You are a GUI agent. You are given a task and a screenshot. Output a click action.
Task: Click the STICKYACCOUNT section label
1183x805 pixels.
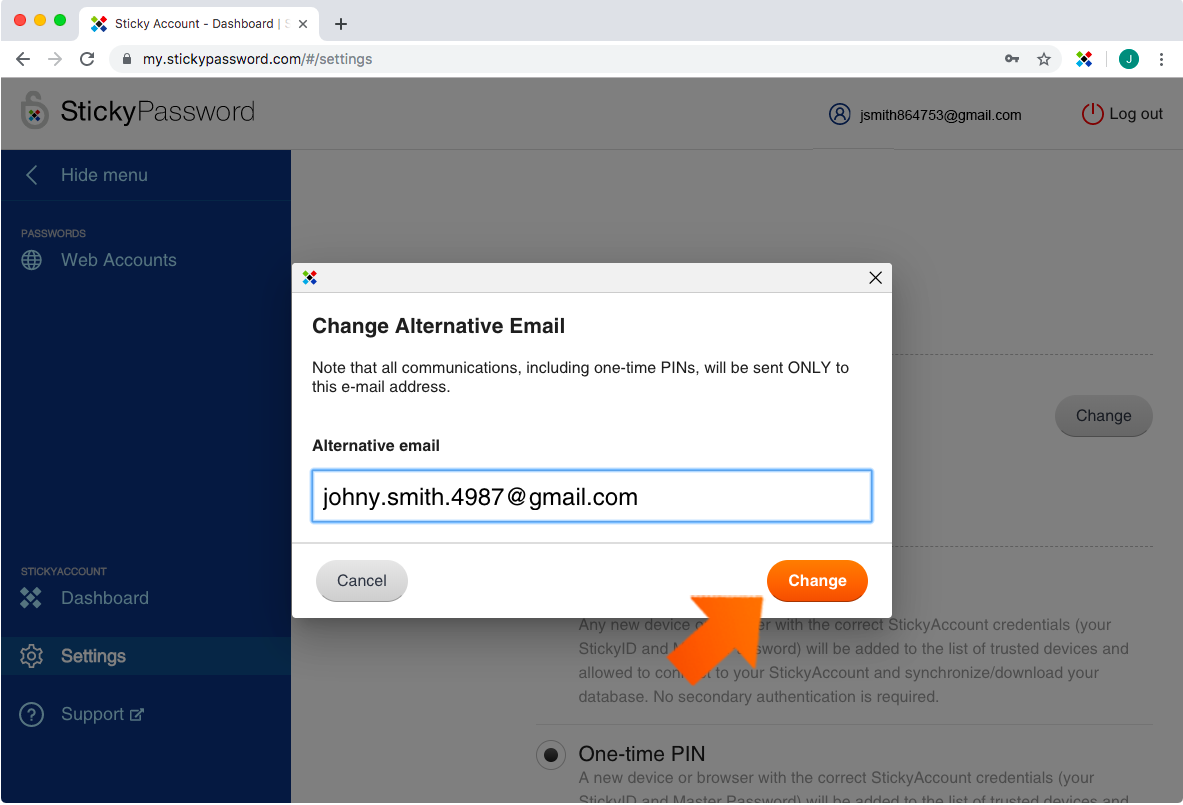(x=63, y=571)
